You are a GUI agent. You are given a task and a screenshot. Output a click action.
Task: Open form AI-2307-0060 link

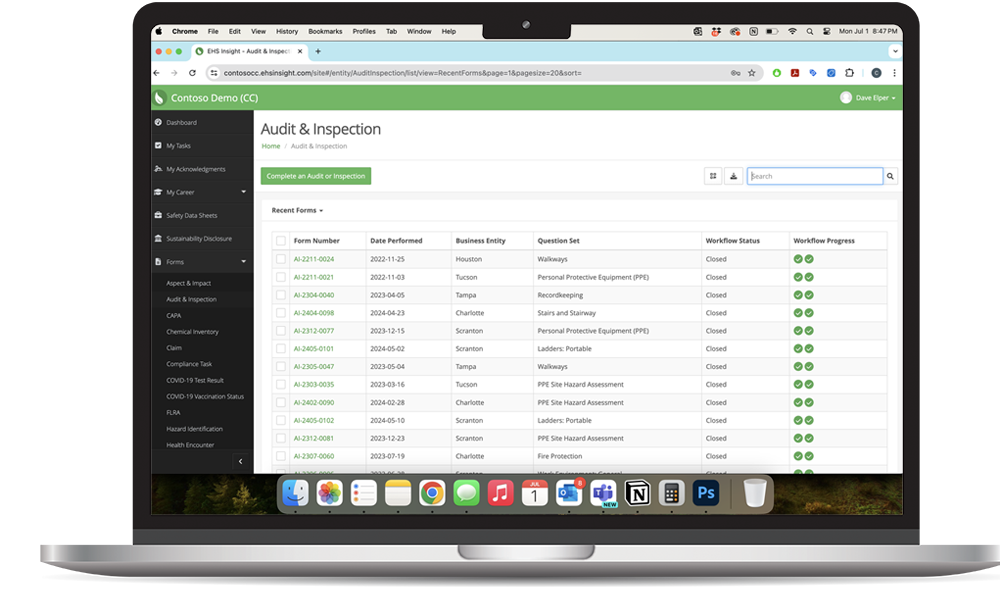314,456
